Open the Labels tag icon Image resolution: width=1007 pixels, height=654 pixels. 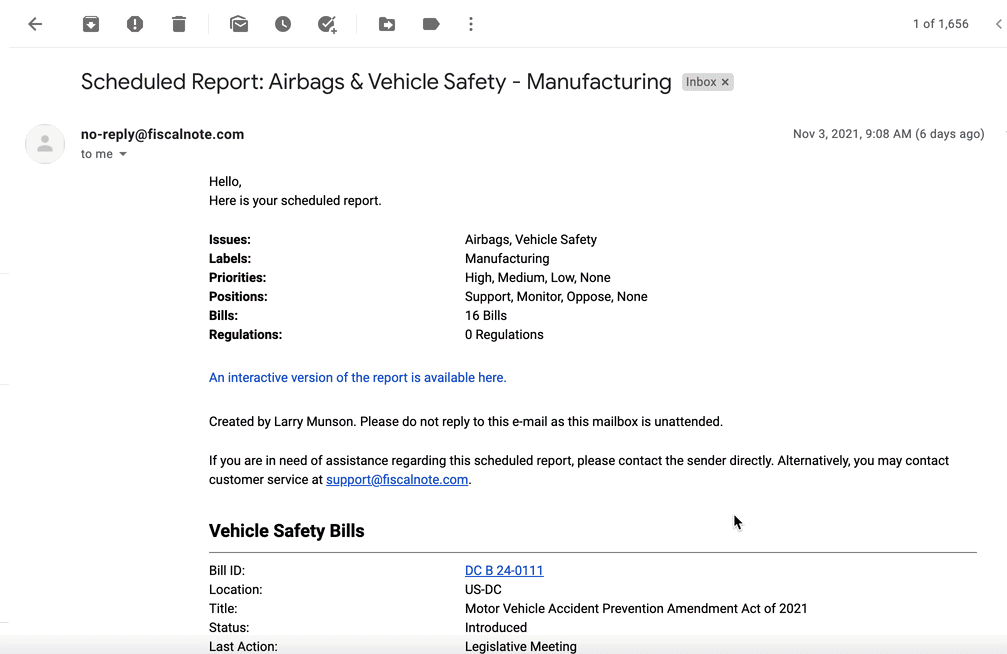pos(431,24)
